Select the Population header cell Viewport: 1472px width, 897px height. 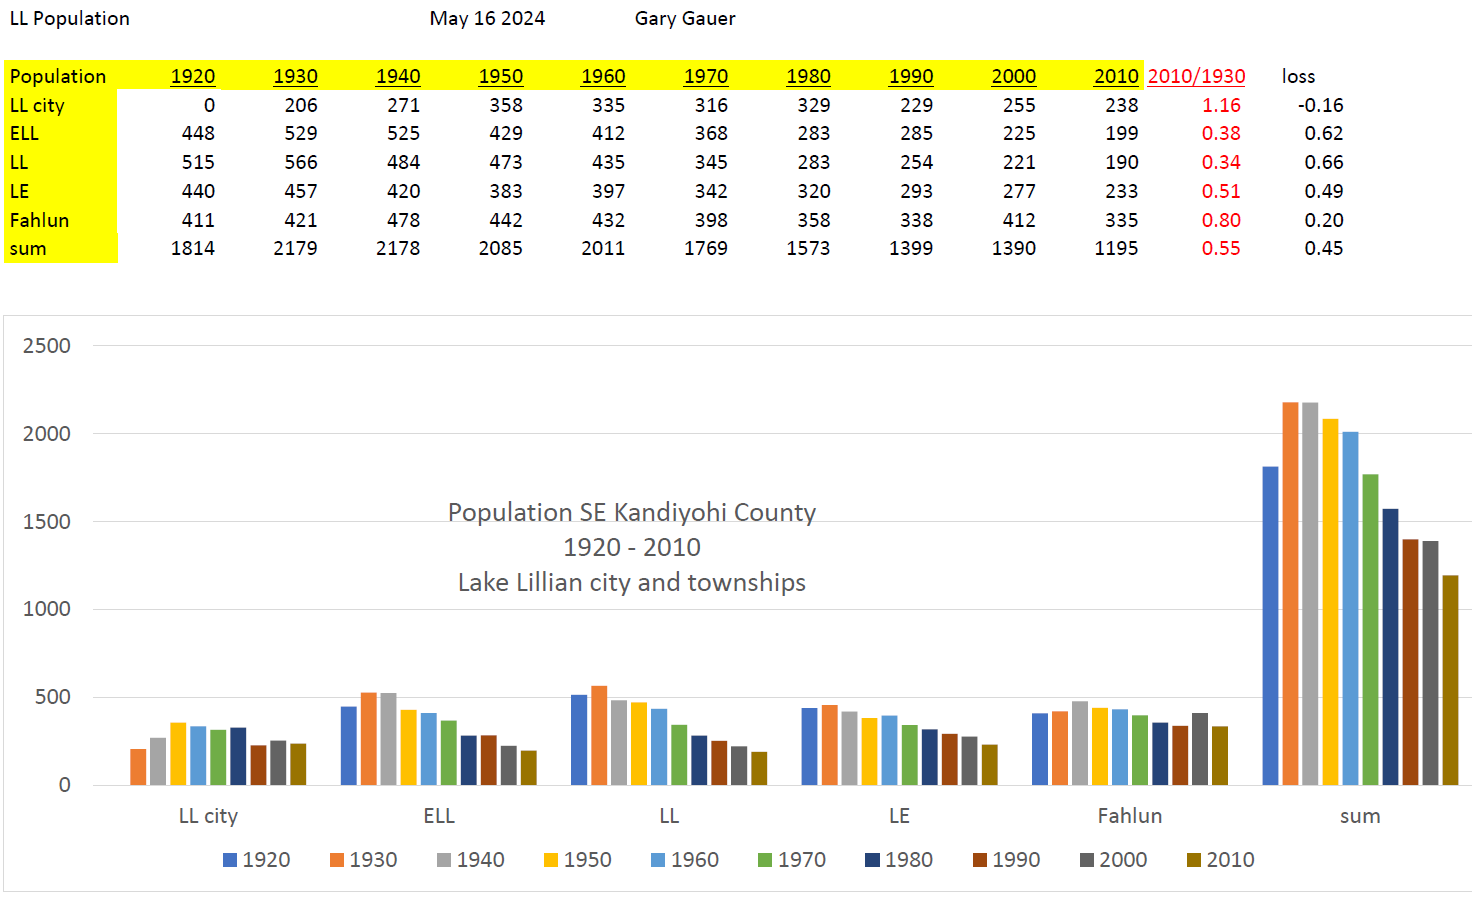tap(57, 76)
